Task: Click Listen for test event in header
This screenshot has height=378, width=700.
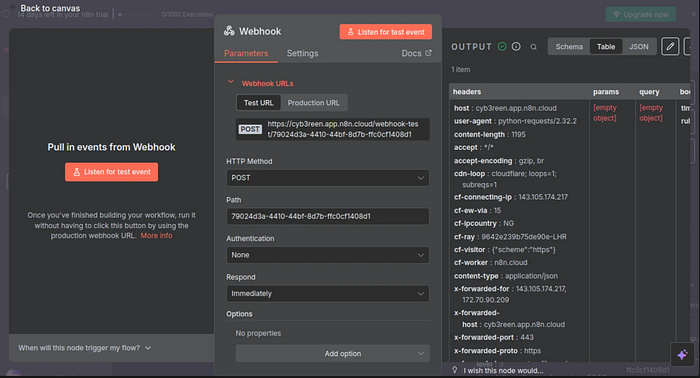Action: pyautogui.click(x=386, y=32)
